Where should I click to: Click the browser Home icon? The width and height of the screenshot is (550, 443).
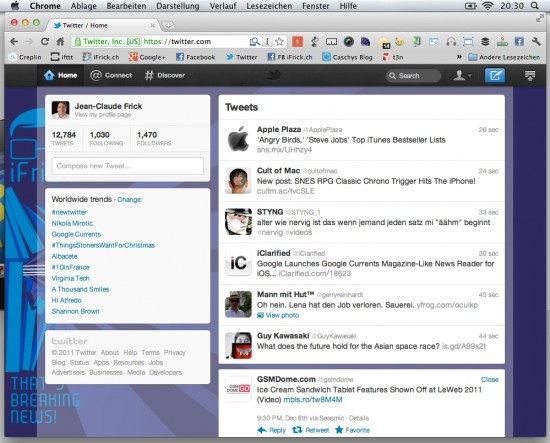pos(60,41)
